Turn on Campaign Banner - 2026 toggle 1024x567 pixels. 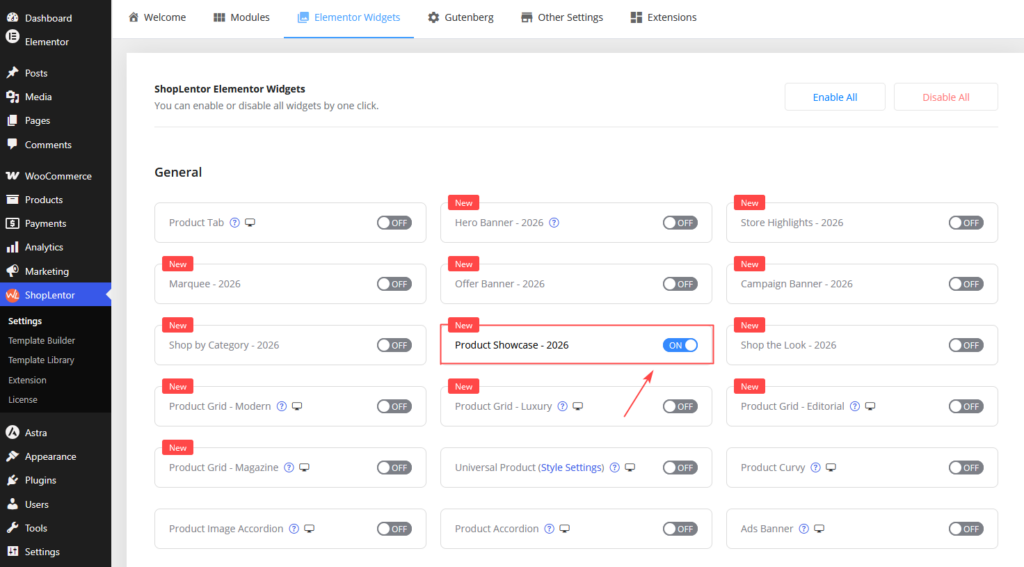point(966,284)
